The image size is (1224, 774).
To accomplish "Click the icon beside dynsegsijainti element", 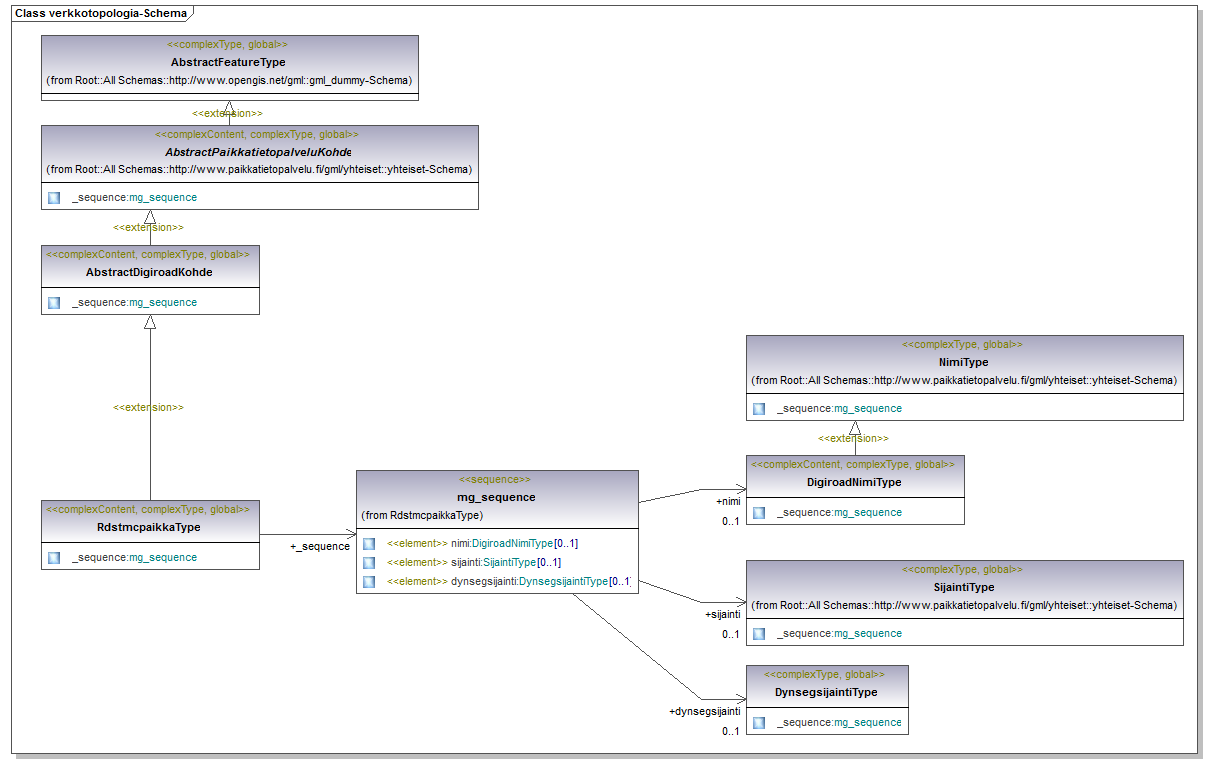I will click(x=369, y=581).
